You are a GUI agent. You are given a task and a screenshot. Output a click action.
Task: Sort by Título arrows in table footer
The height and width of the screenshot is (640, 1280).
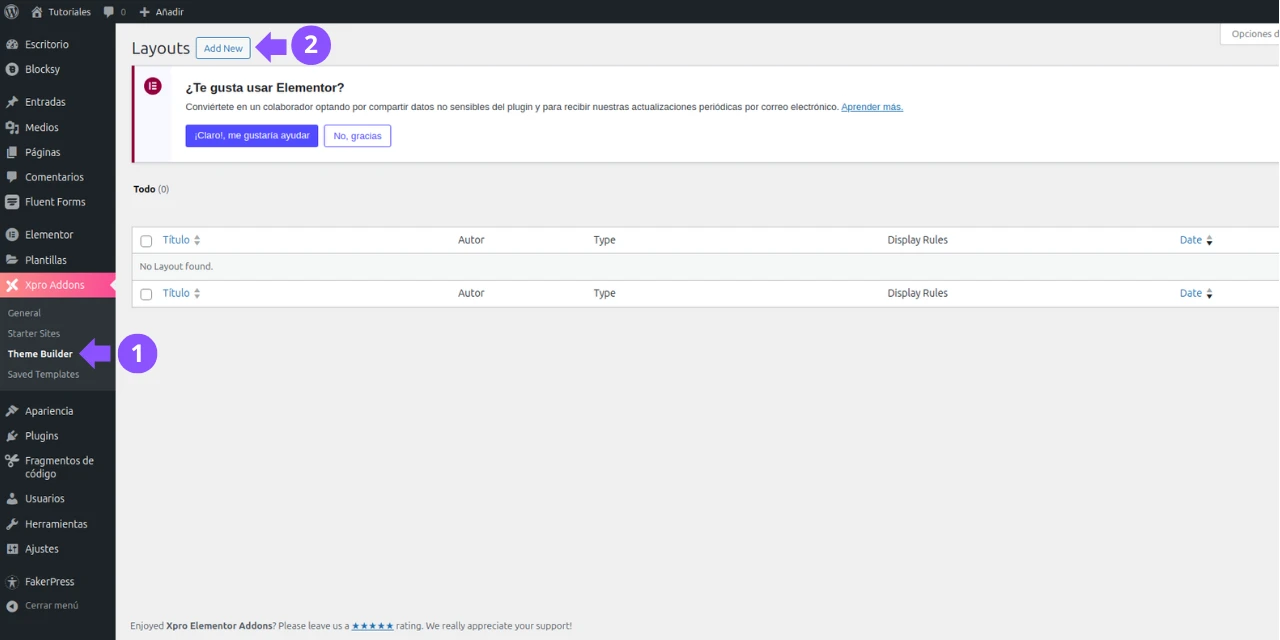(197, 293)
